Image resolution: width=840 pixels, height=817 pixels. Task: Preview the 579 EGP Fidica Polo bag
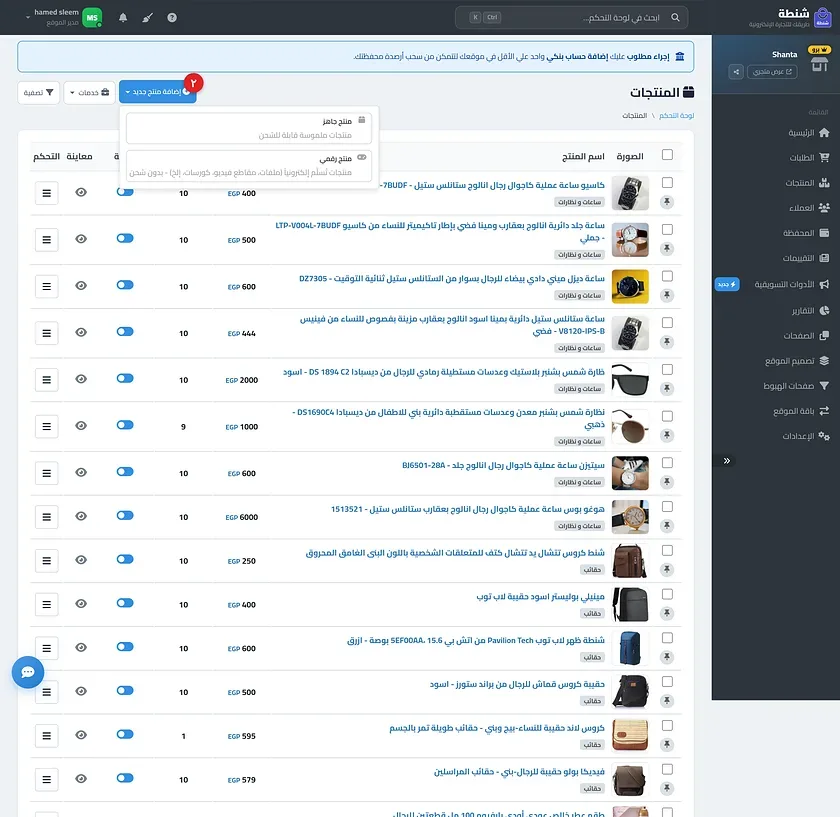(81, 779)
